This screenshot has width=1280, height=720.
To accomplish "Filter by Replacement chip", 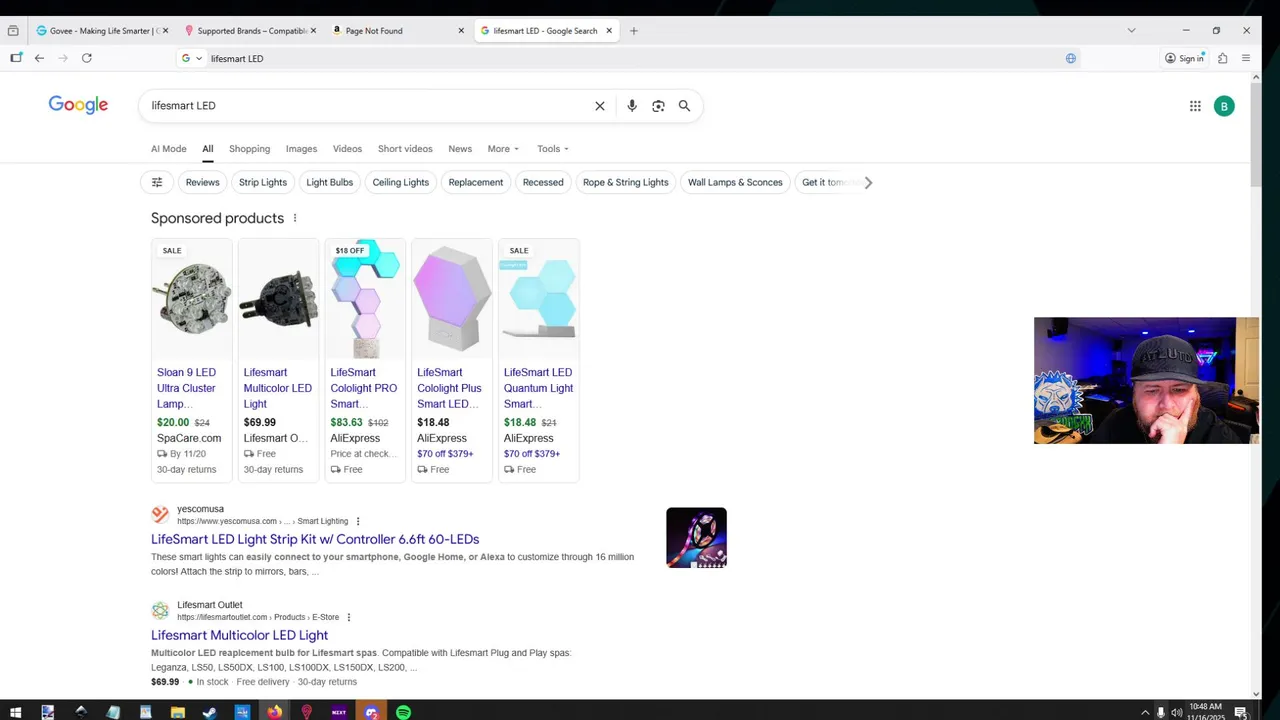I will (x=476, y=182).
